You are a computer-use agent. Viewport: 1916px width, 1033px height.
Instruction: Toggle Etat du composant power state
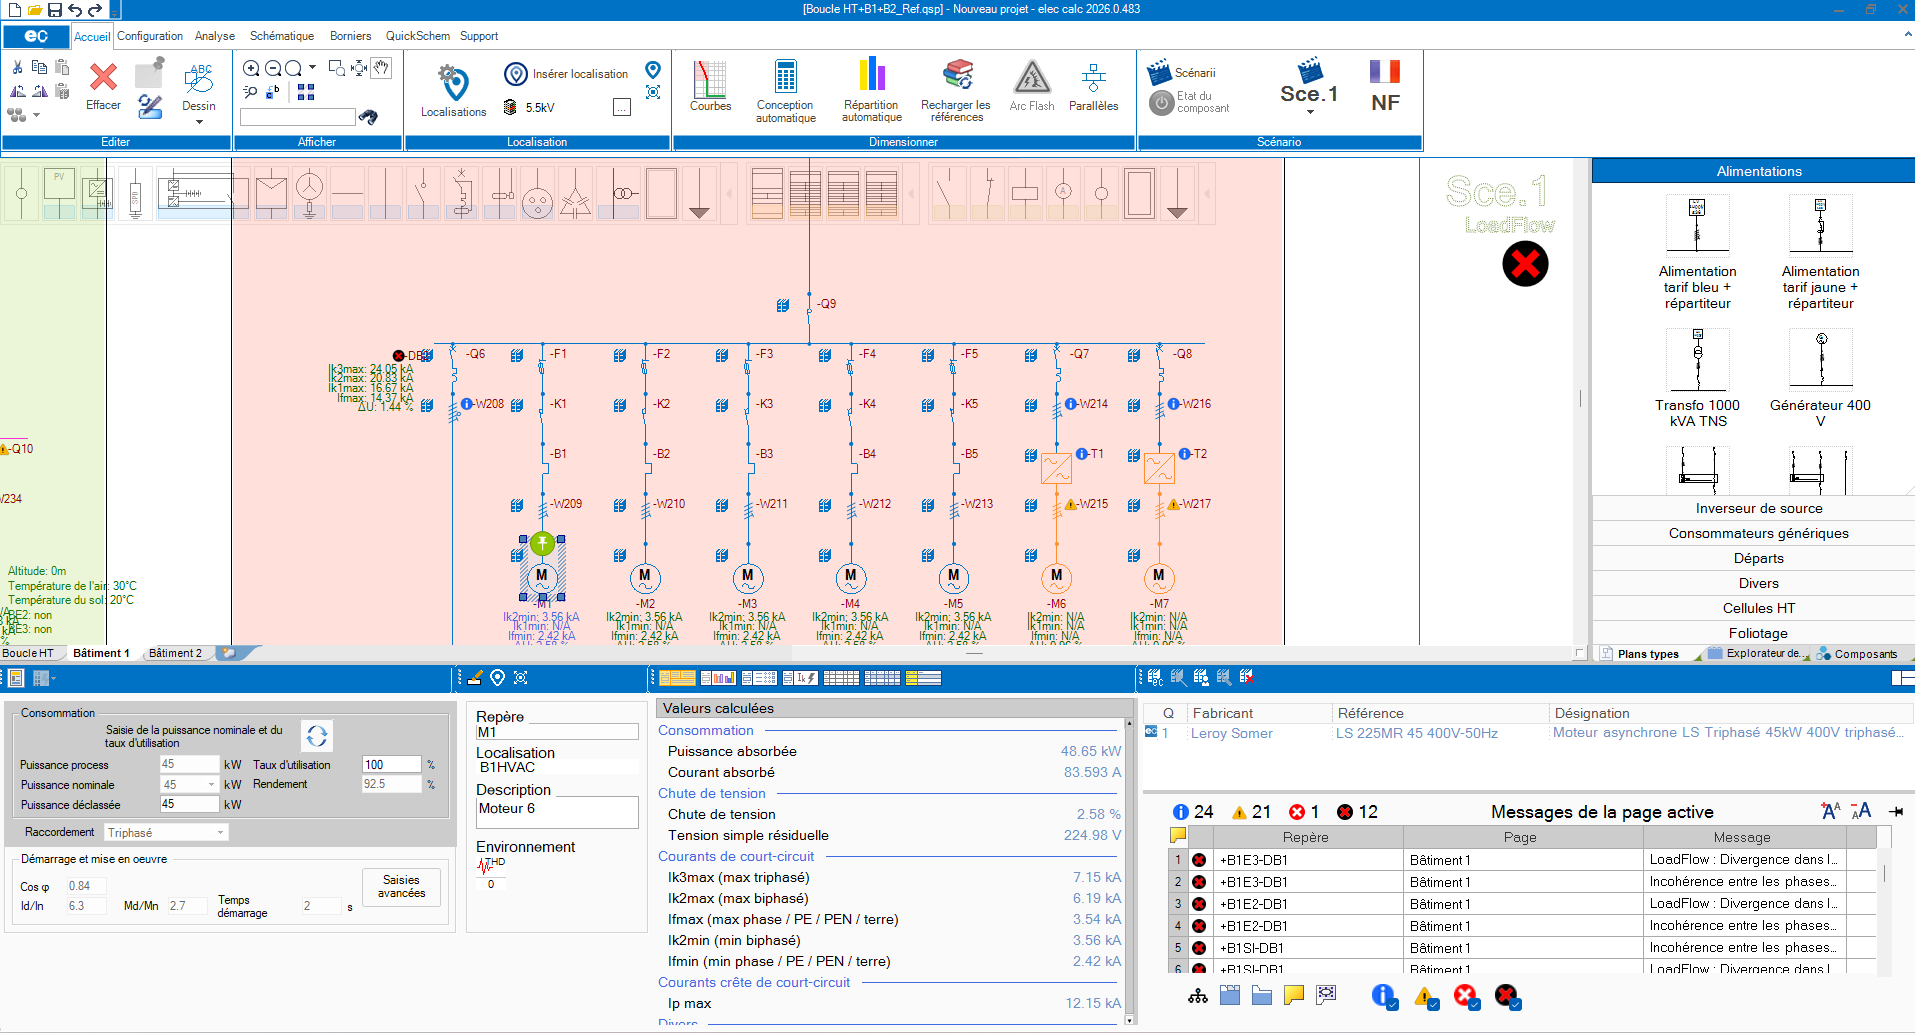click(1189, 102)
